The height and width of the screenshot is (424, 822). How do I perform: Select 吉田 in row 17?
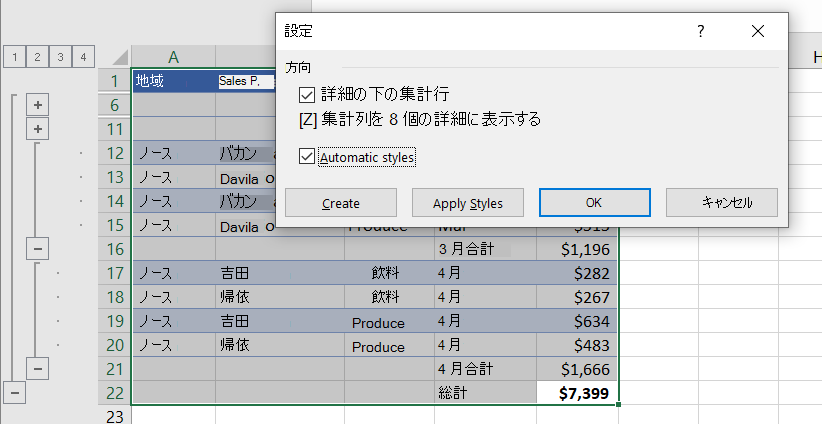click(280, 273)
